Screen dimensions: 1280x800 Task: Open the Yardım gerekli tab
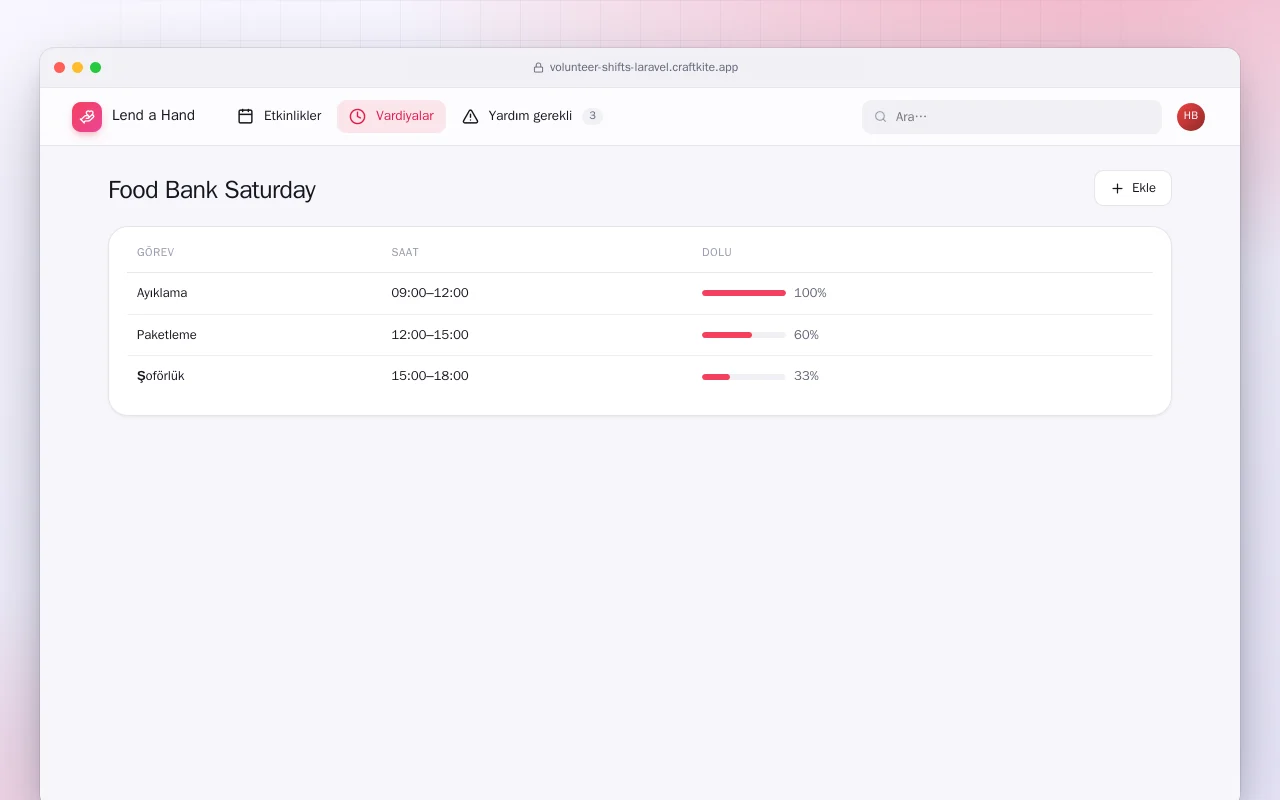532,116
